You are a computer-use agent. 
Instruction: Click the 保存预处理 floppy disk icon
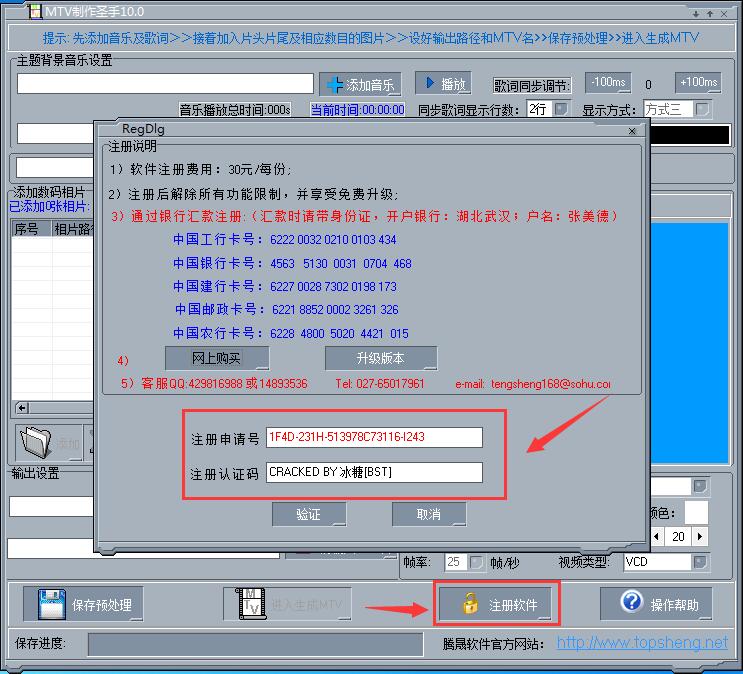(51, 604)
